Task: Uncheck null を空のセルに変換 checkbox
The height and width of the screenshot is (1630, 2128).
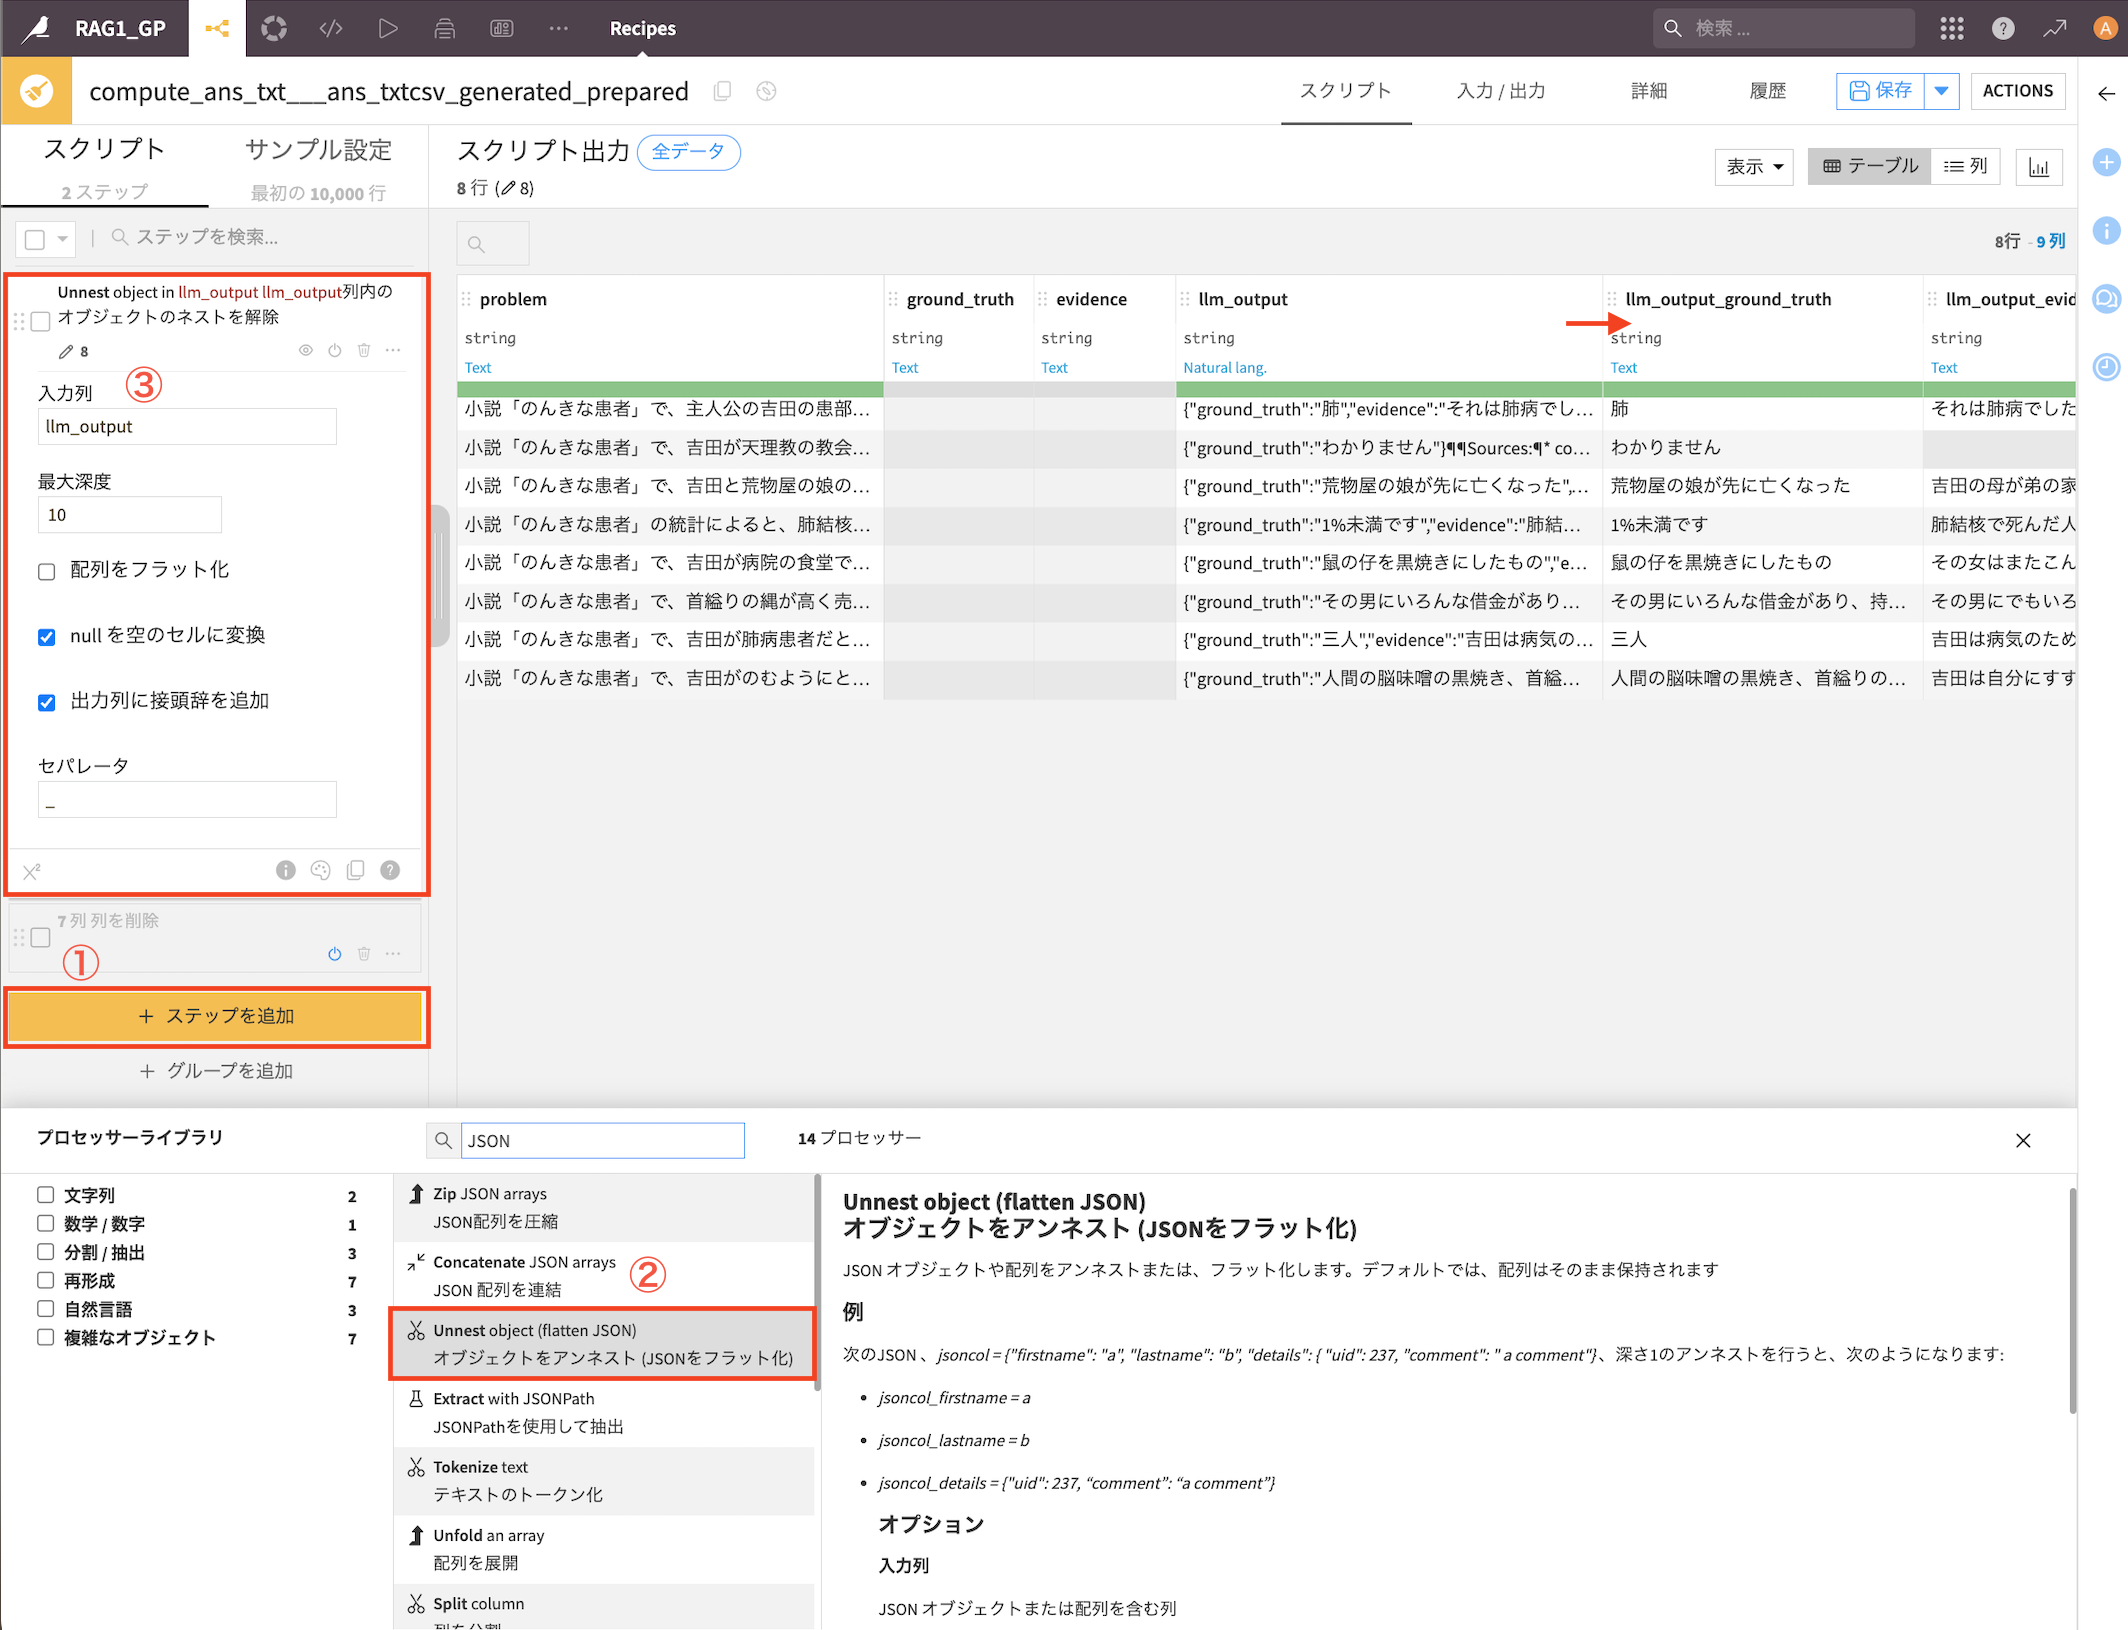Action: [x=47, y=637]
